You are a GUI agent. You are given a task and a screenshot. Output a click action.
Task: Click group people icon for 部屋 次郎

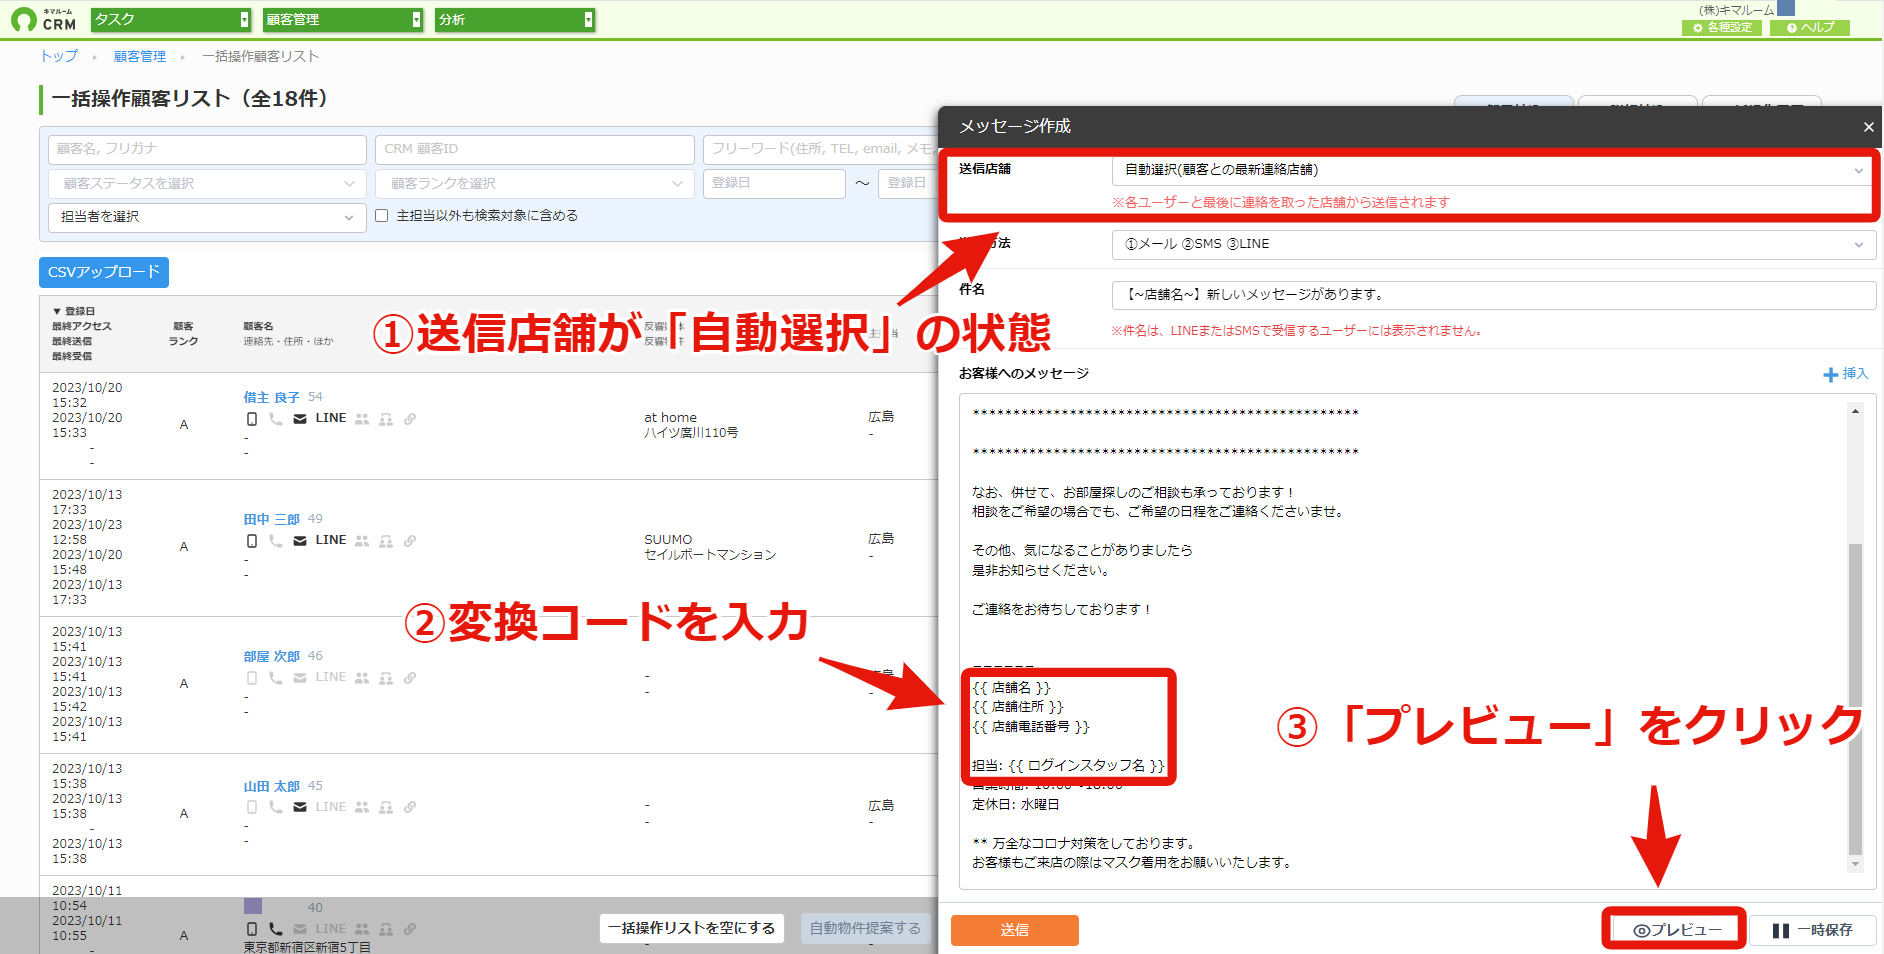pos(362,678)
